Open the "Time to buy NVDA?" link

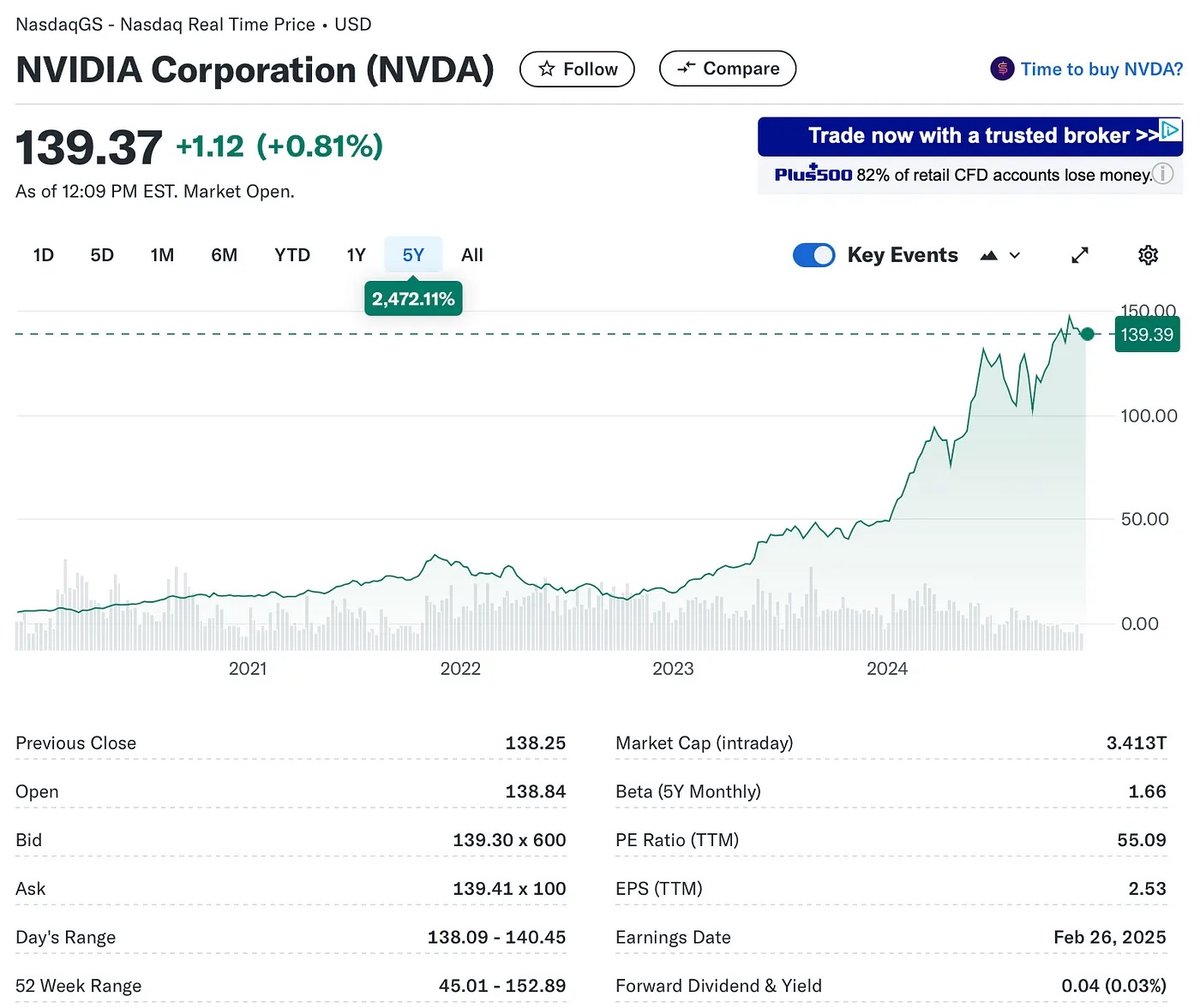coord(1101,69)
